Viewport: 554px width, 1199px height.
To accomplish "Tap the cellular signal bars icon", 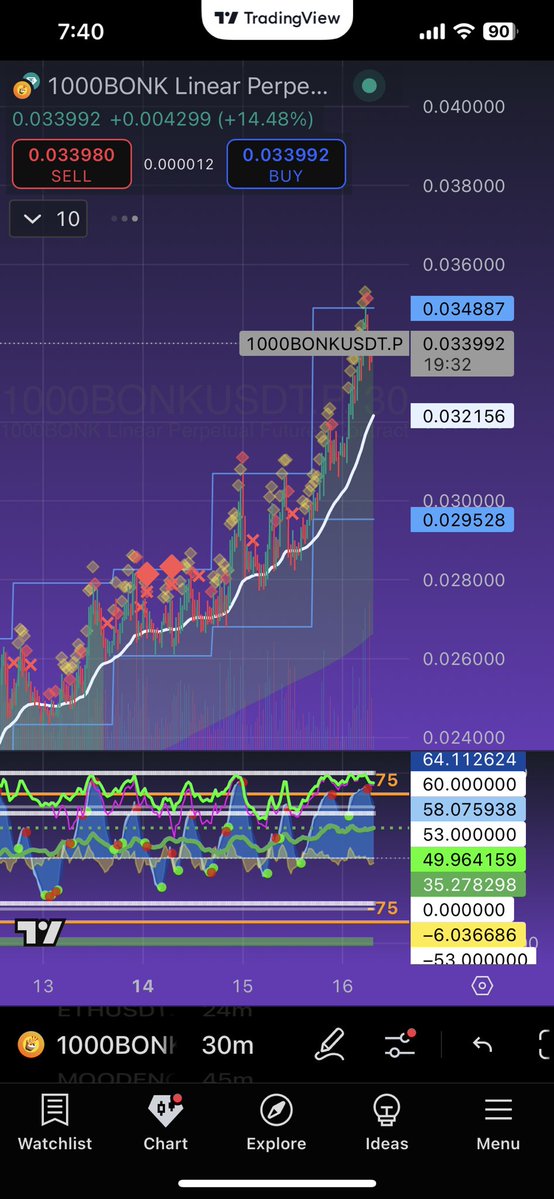I will 432,31.
